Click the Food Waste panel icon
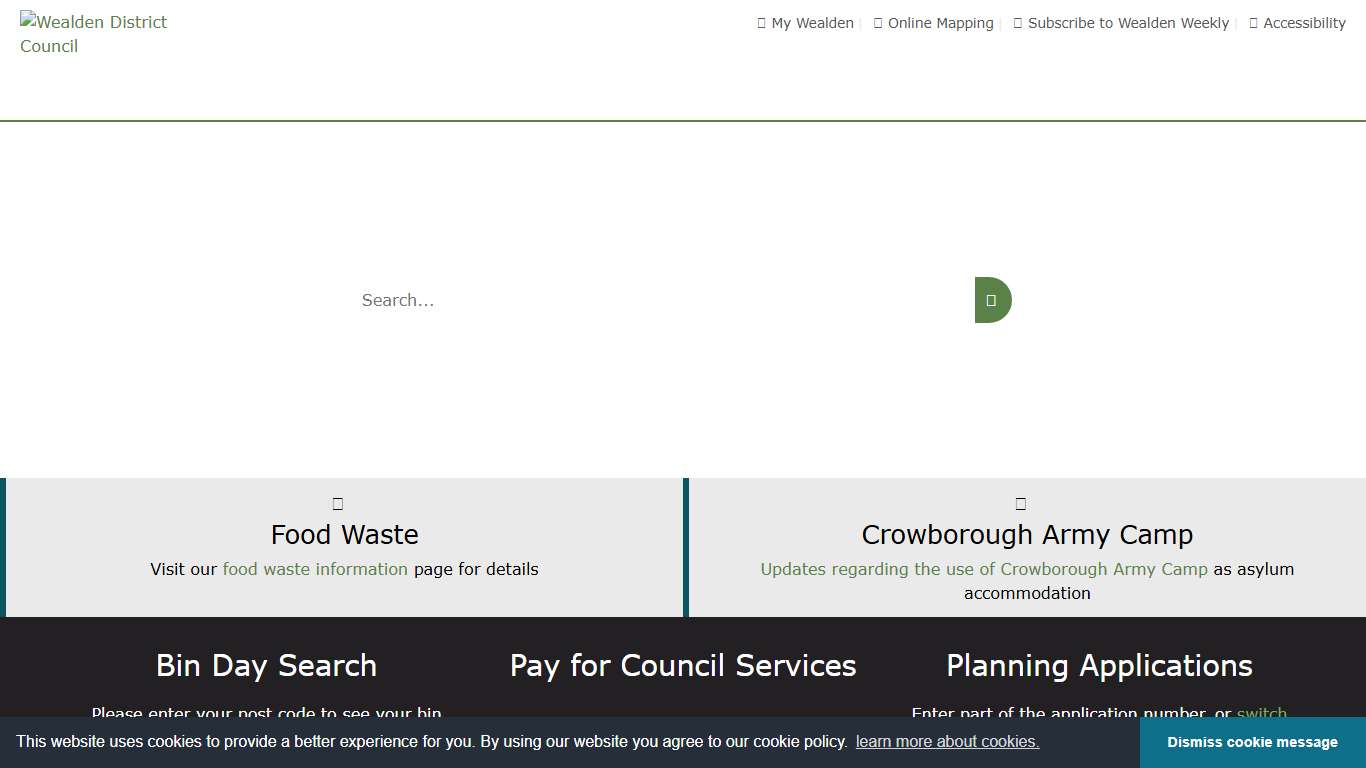The height and width of the screenshot is (768, 1366). pos(337,503)
